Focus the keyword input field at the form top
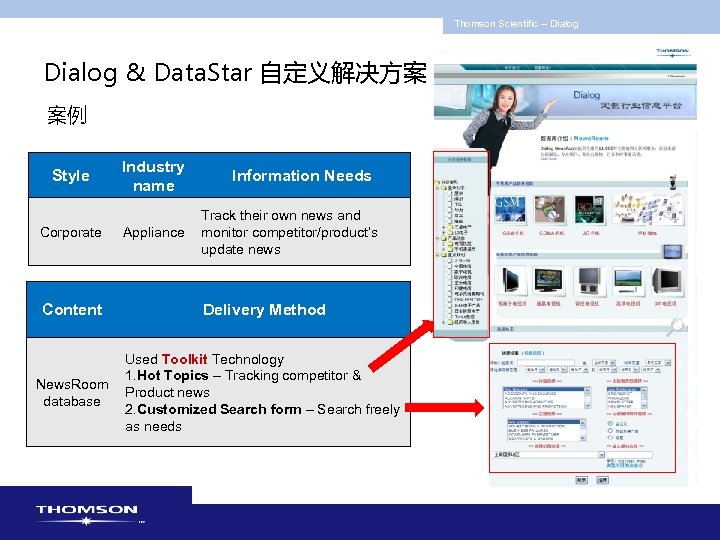 (x=546, y=363)
